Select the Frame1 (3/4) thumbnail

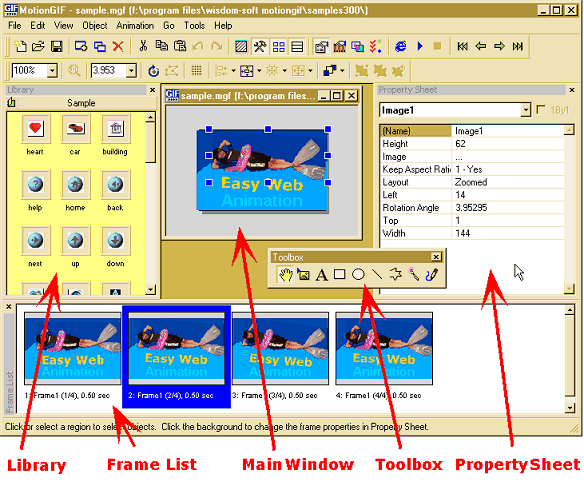click(280, 348)
